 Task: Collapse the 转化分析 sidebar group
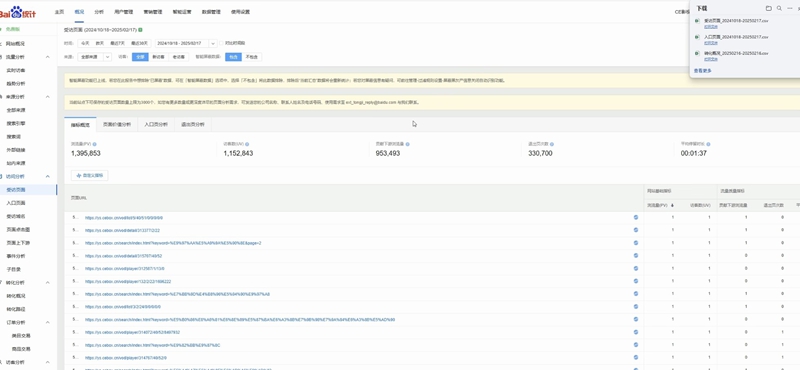pos(48,283)
